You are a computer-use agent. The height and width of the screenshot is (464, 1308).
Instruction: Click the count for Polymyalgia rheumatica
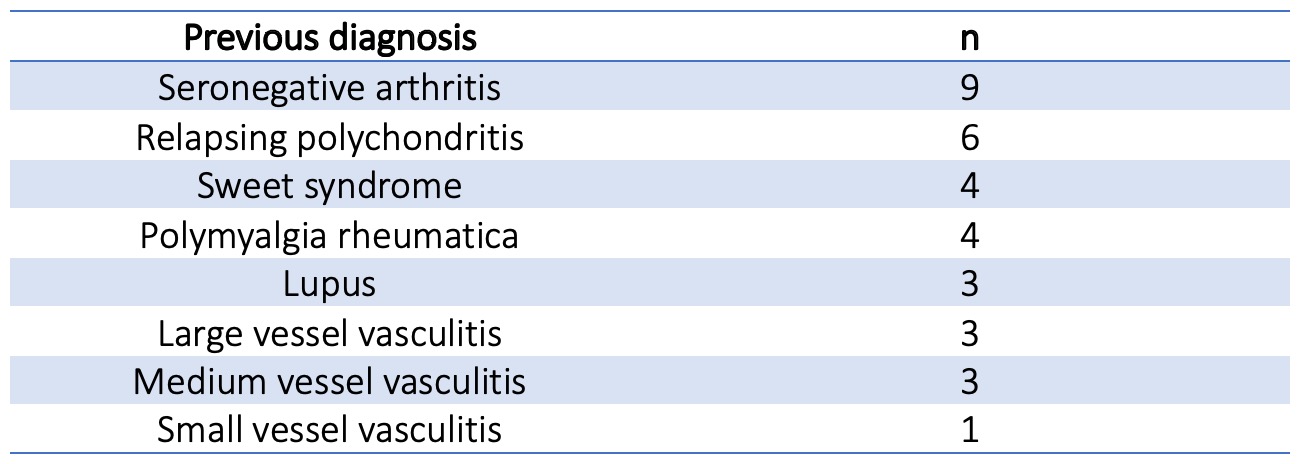967,235
